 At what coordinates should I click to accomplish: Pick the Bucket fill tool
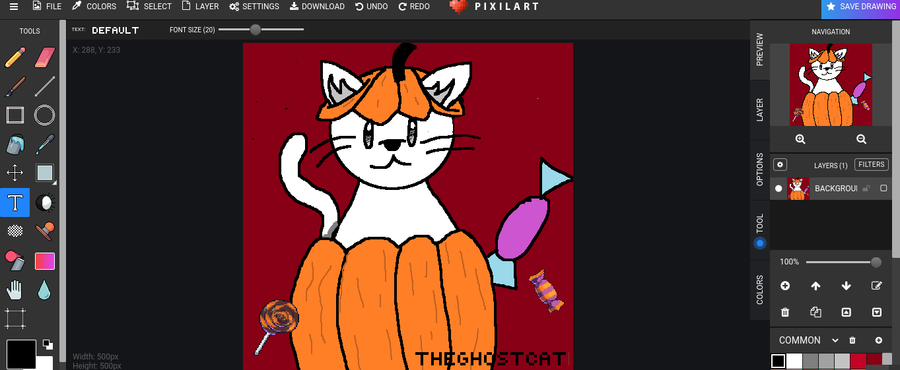pos(15,144)
